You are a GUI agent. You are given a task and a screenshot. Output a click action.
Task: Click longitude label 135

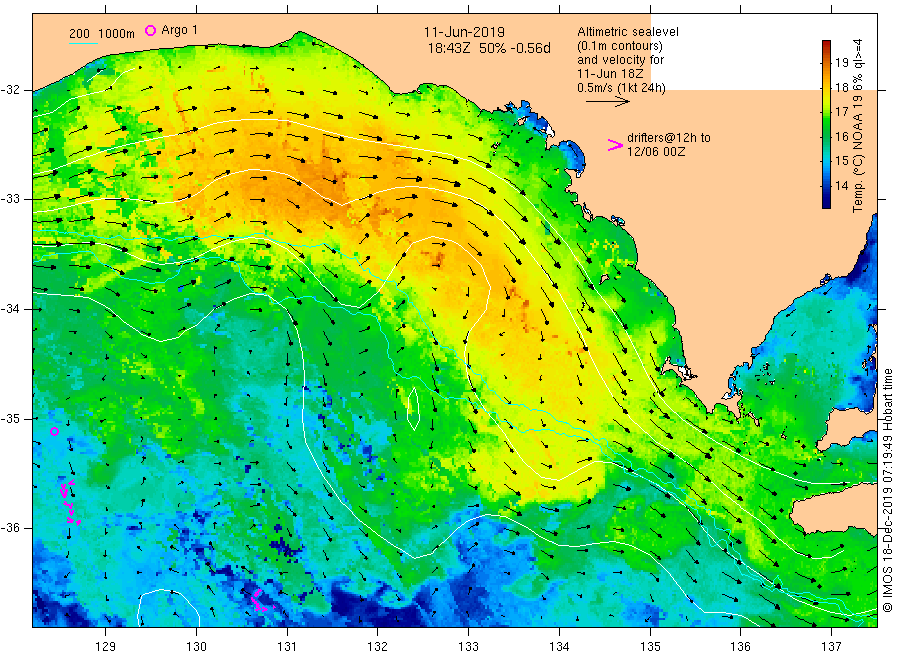[x=650, y=647]
